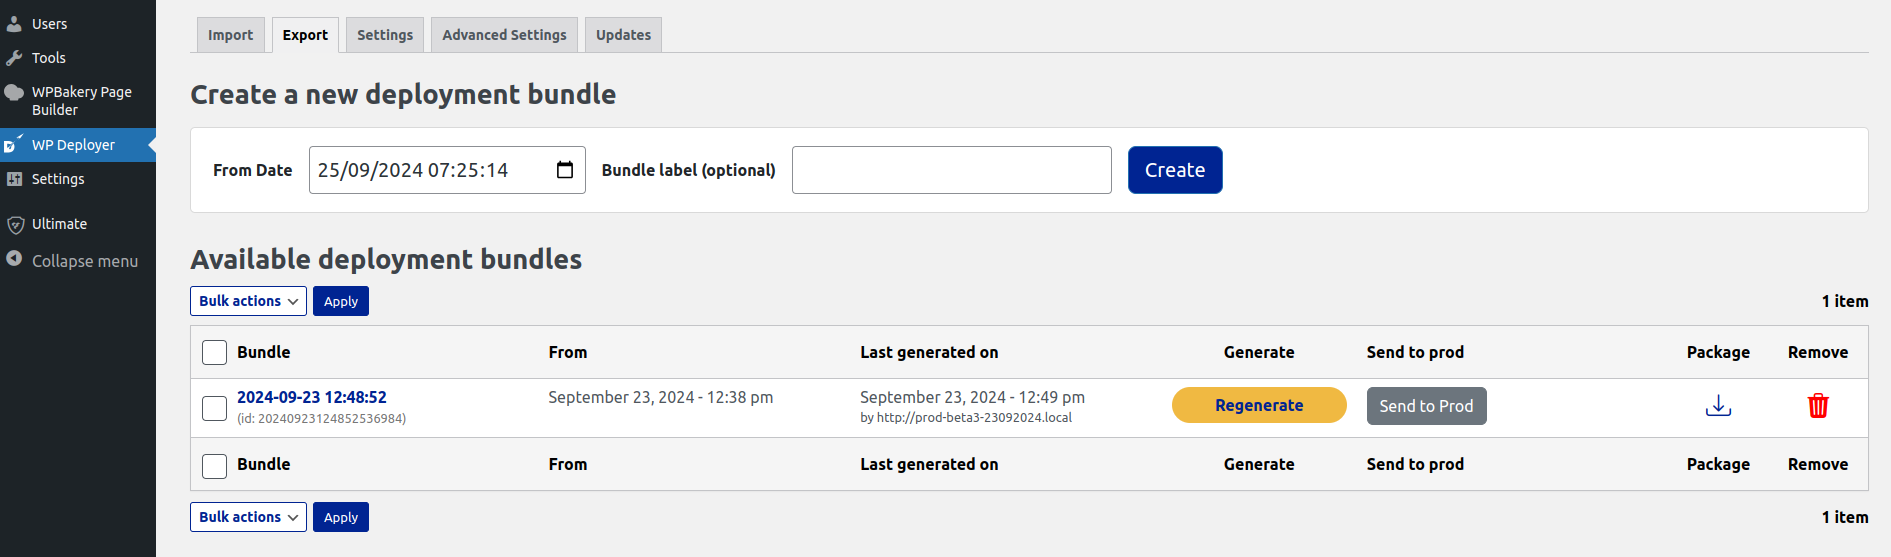The image size is (1891, 557).
Task: Click the top Last generated on header
Action: click(929, 352)
